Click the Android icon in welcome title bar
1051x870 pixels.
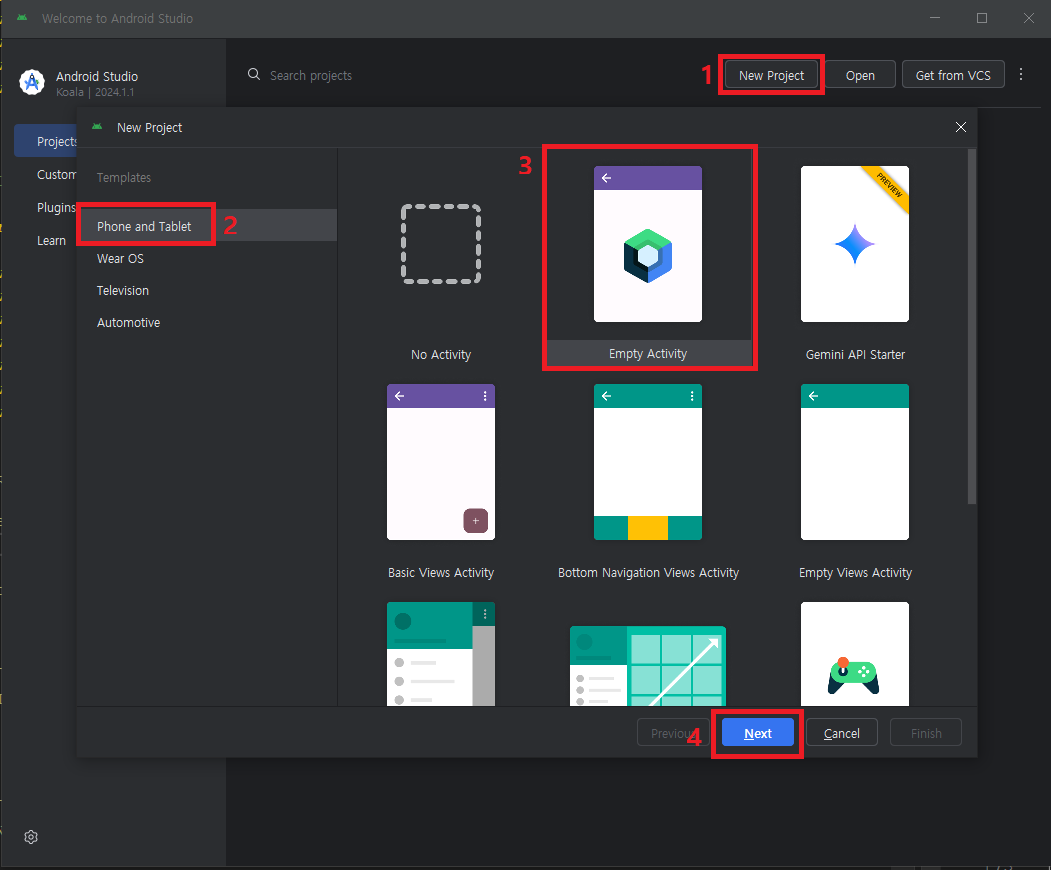(22, 17)
